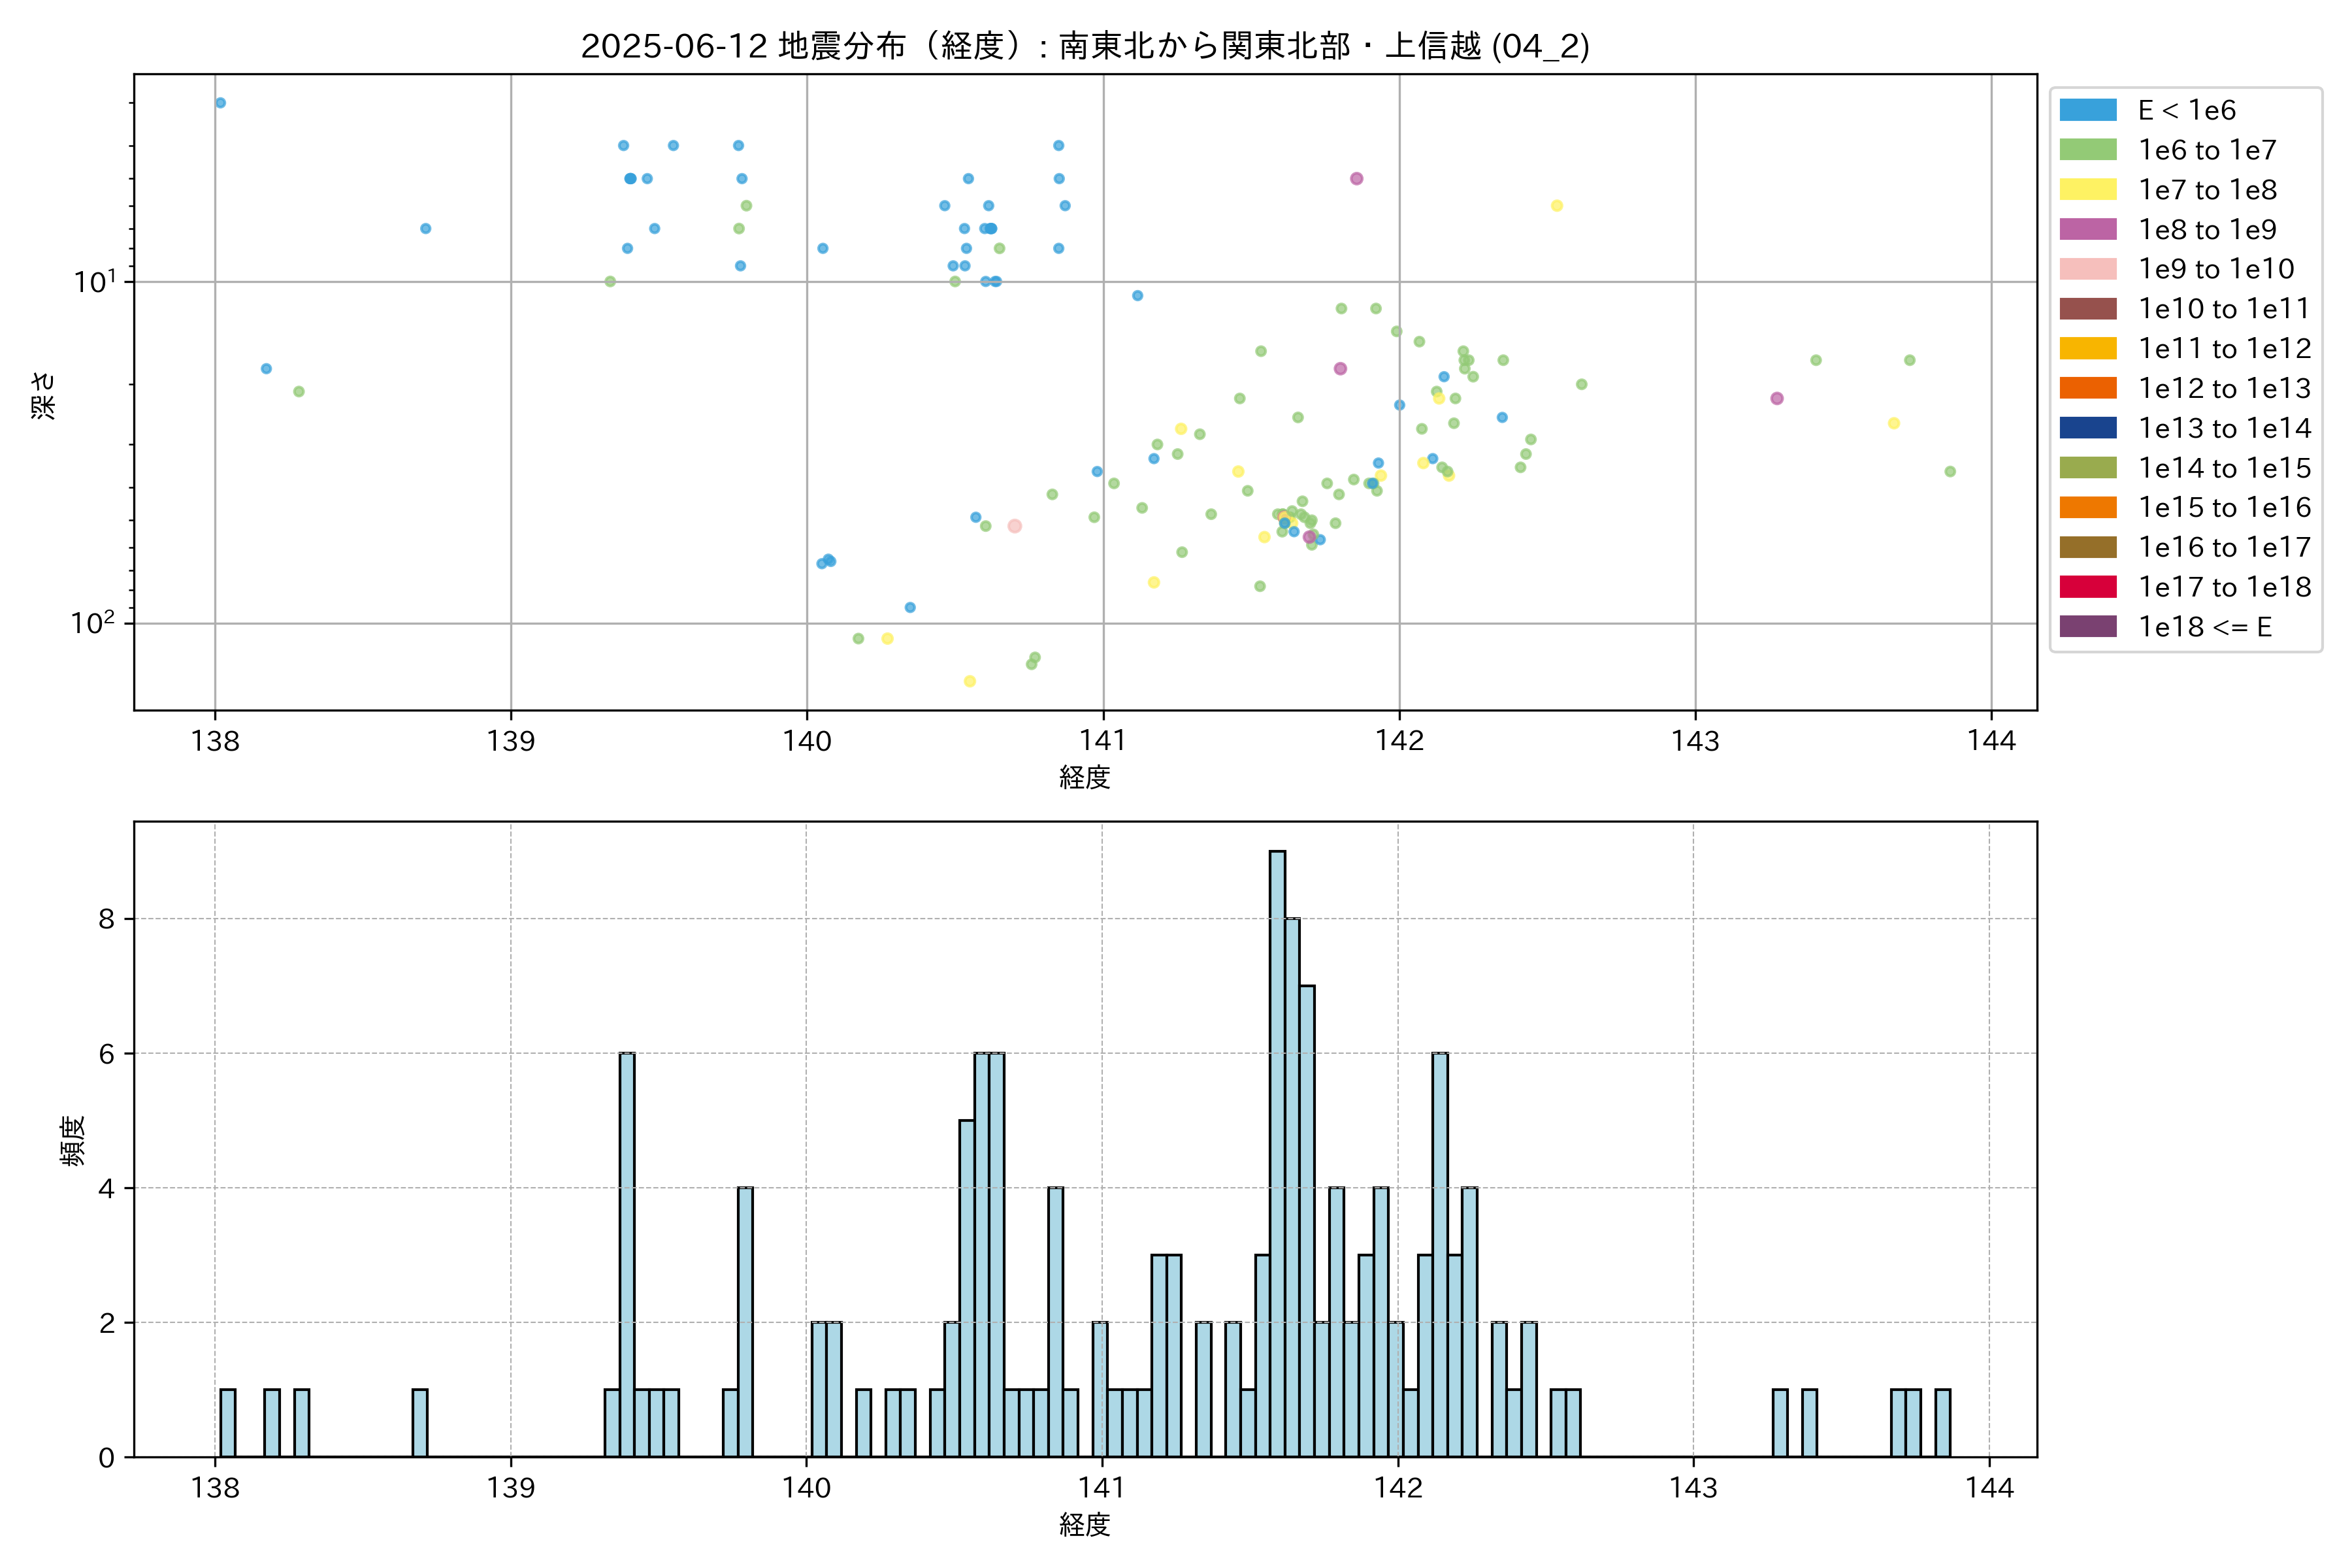This screenshot has height=1568, width=2352.
Task: Click the purple 1e18 <= E legend swatch
Action: tap(2088, 627)
